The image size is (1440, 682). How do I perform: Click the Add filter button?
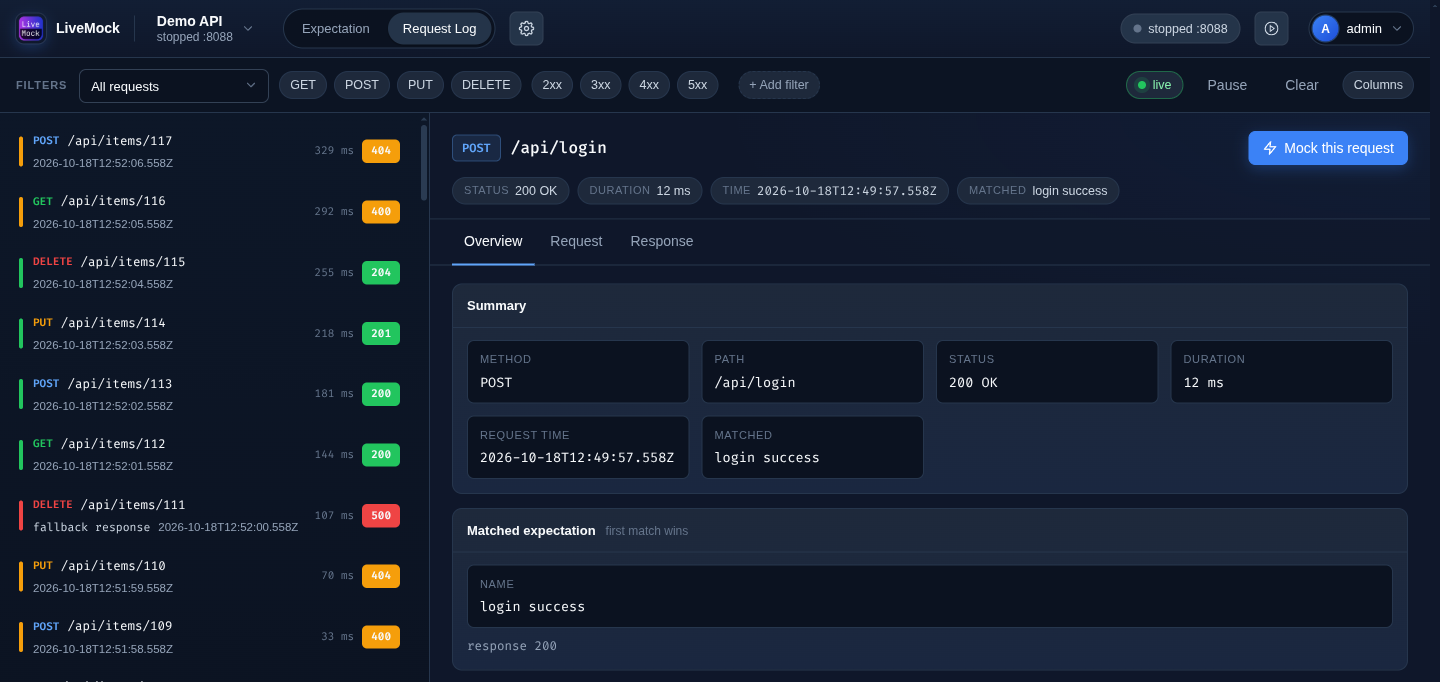tap(779, 85)
